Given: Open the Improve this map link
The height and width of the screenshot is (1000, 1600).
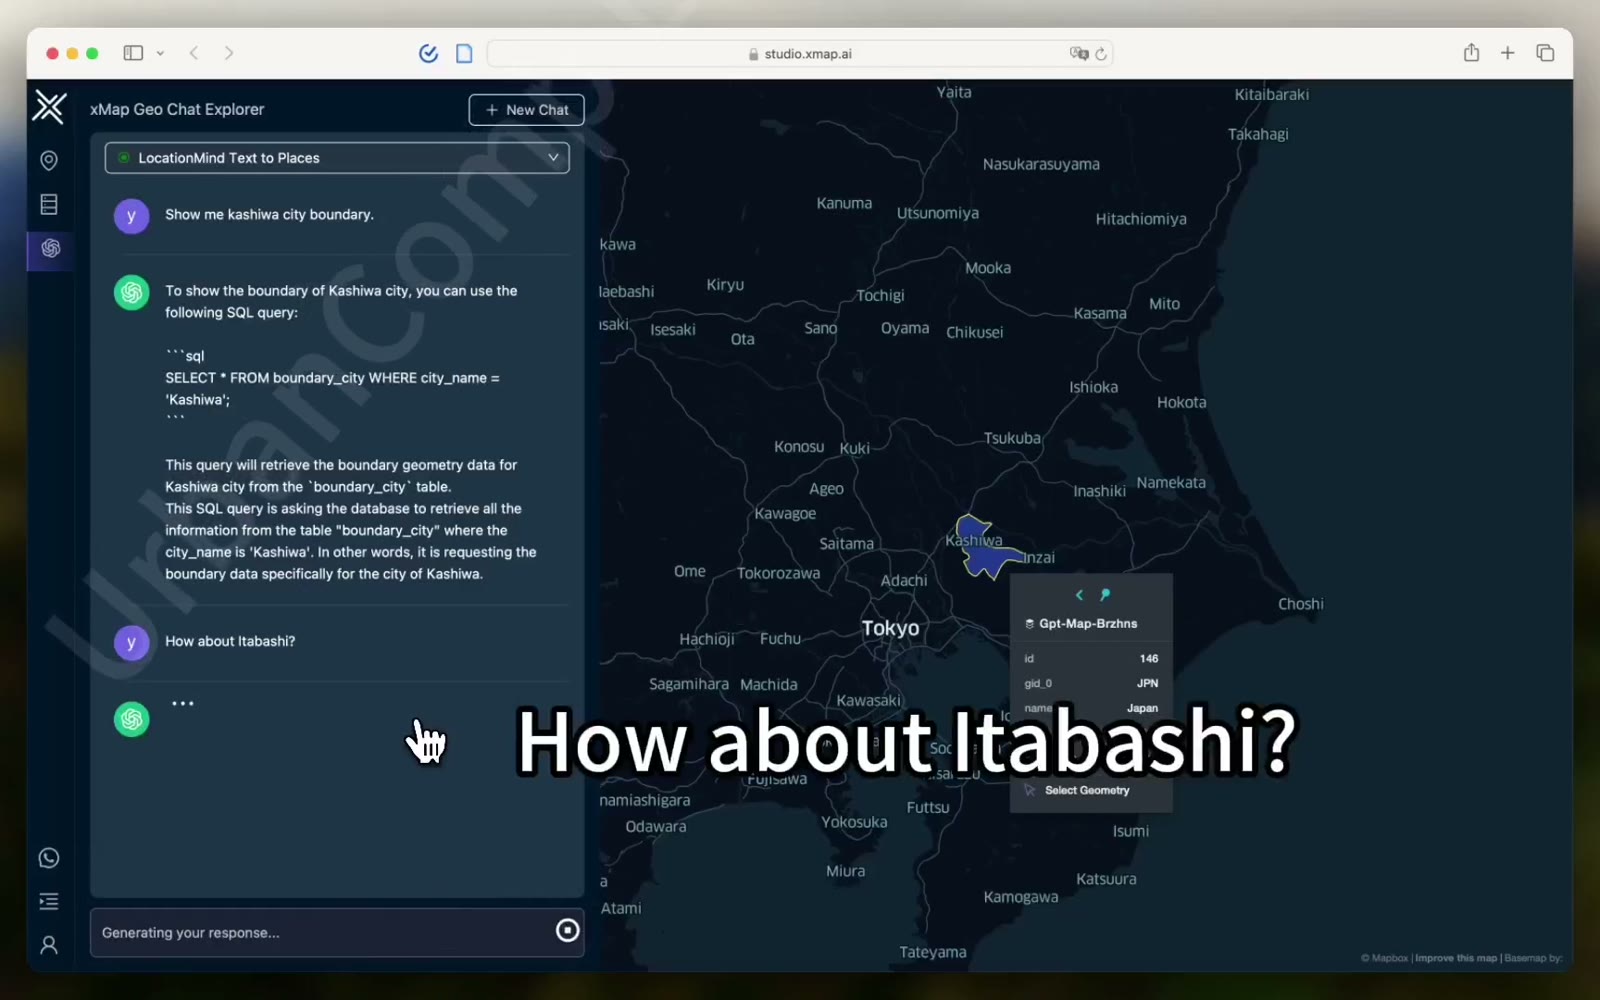Looking at the screenshot, I should click(x=1456, y=958).
